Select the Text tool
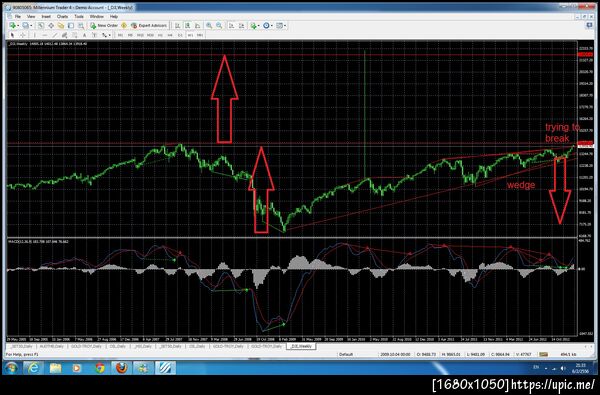 click(84, 35)
